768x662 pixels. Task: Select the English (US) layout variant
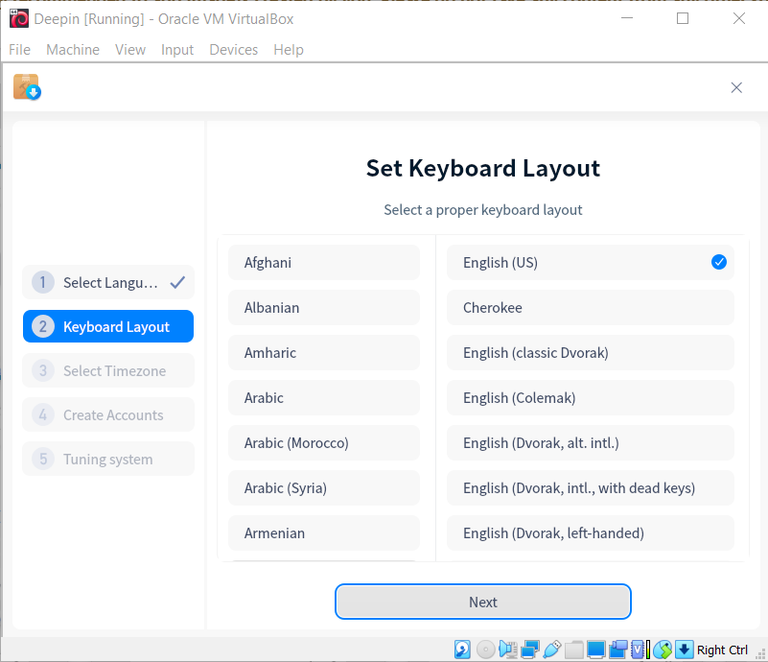point(590,262)
